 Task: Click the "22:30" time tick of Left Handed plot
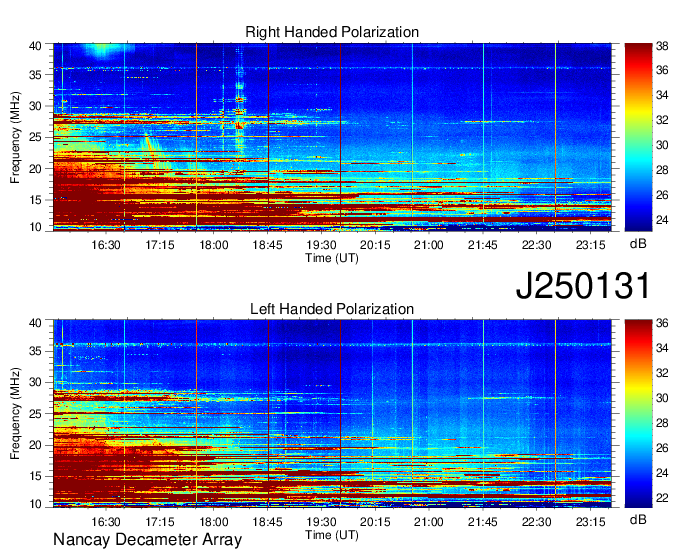(536, 522)
